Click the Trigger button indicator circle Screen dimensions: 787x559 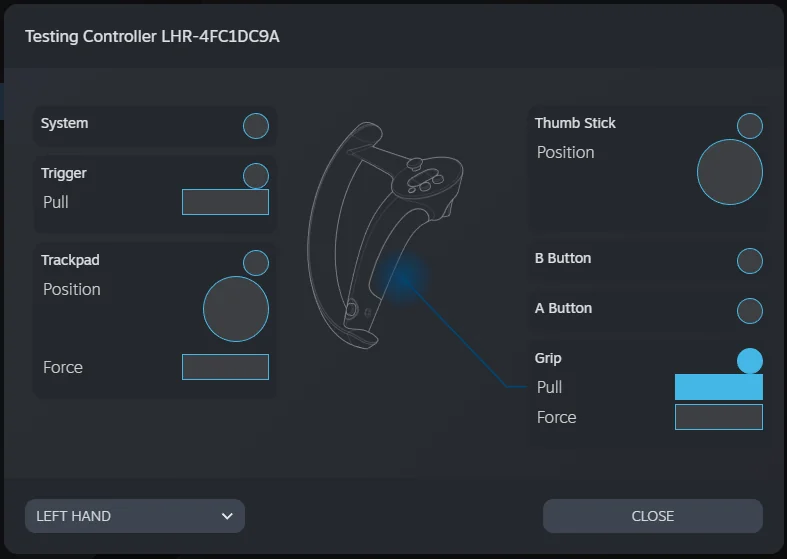point(256,176)
